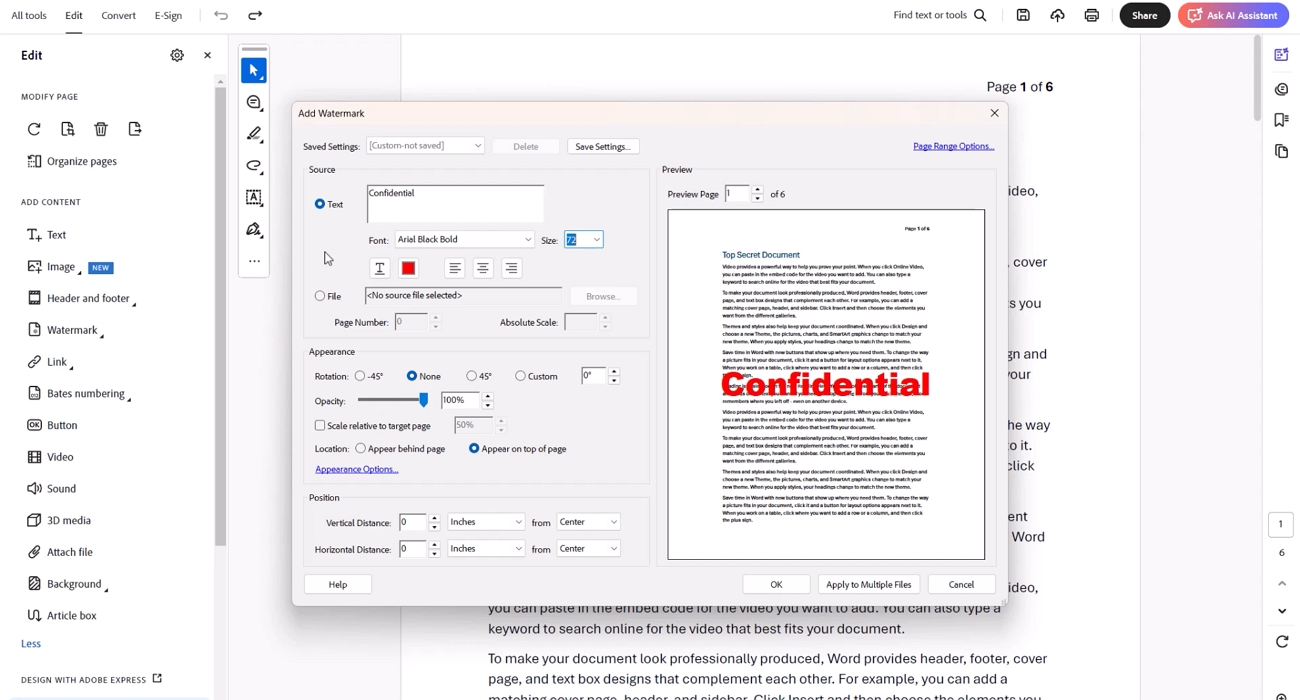Viewport: 1300px width, 700px height.
Task: Click the underline text icon in dialog
Action: (x=380, y=268)
